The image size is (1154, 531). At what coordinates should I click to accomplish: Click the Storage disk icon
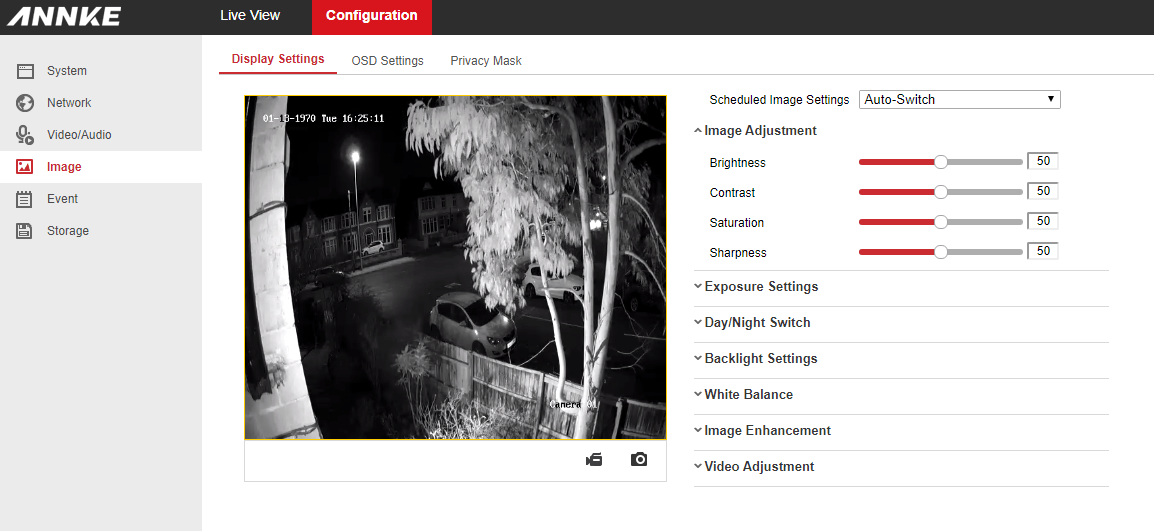26,231
